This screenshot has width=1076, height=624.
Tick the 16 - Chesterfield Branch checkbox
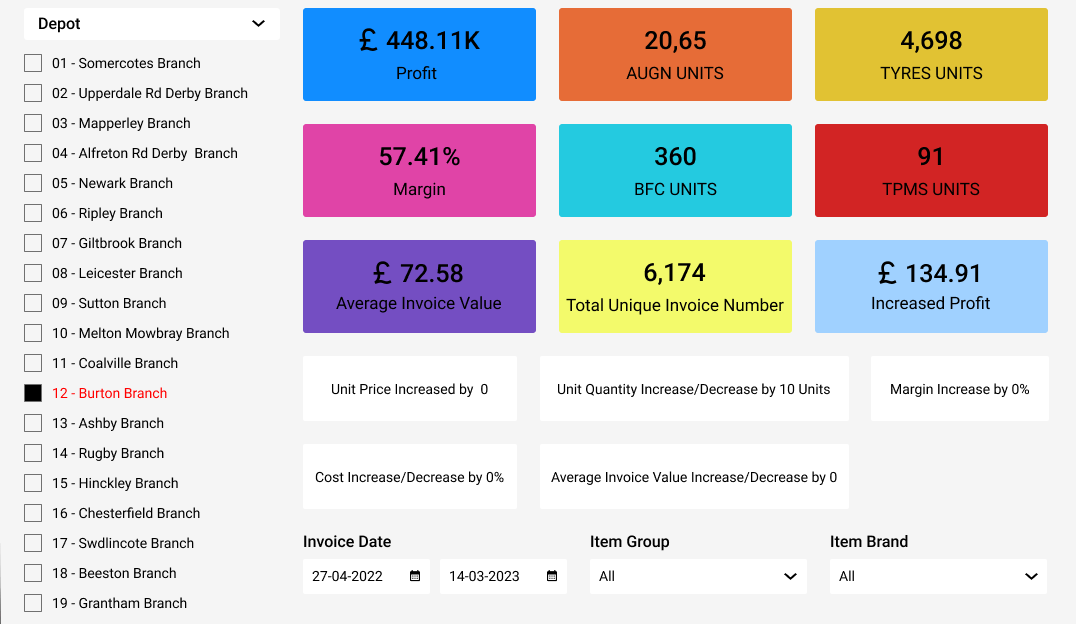pos(31,512)
